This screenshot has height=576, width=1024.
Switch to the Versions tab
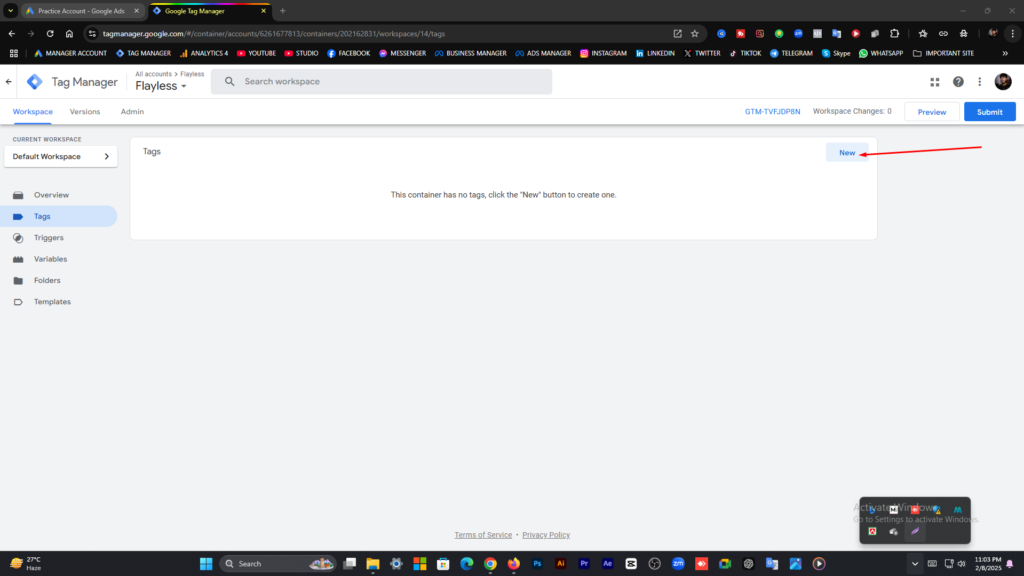coord(85,112)
